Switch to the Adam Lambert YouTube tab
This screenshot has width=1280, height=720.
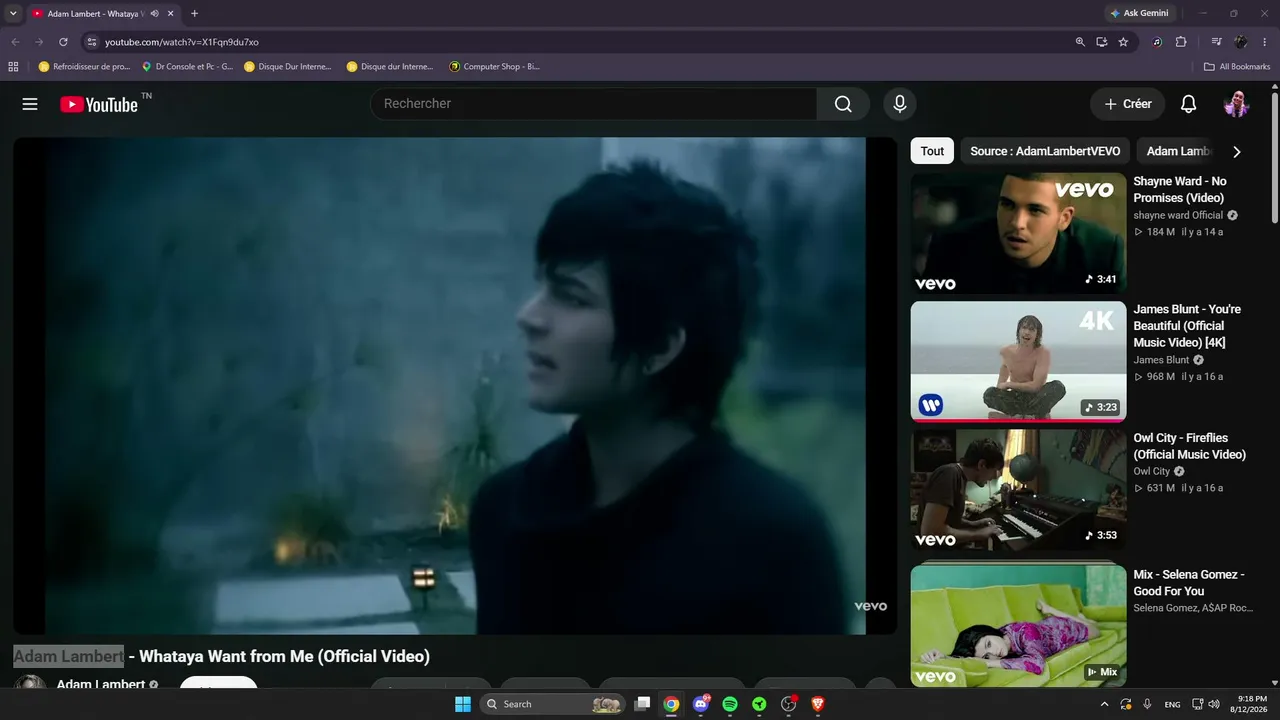(95, 14)
